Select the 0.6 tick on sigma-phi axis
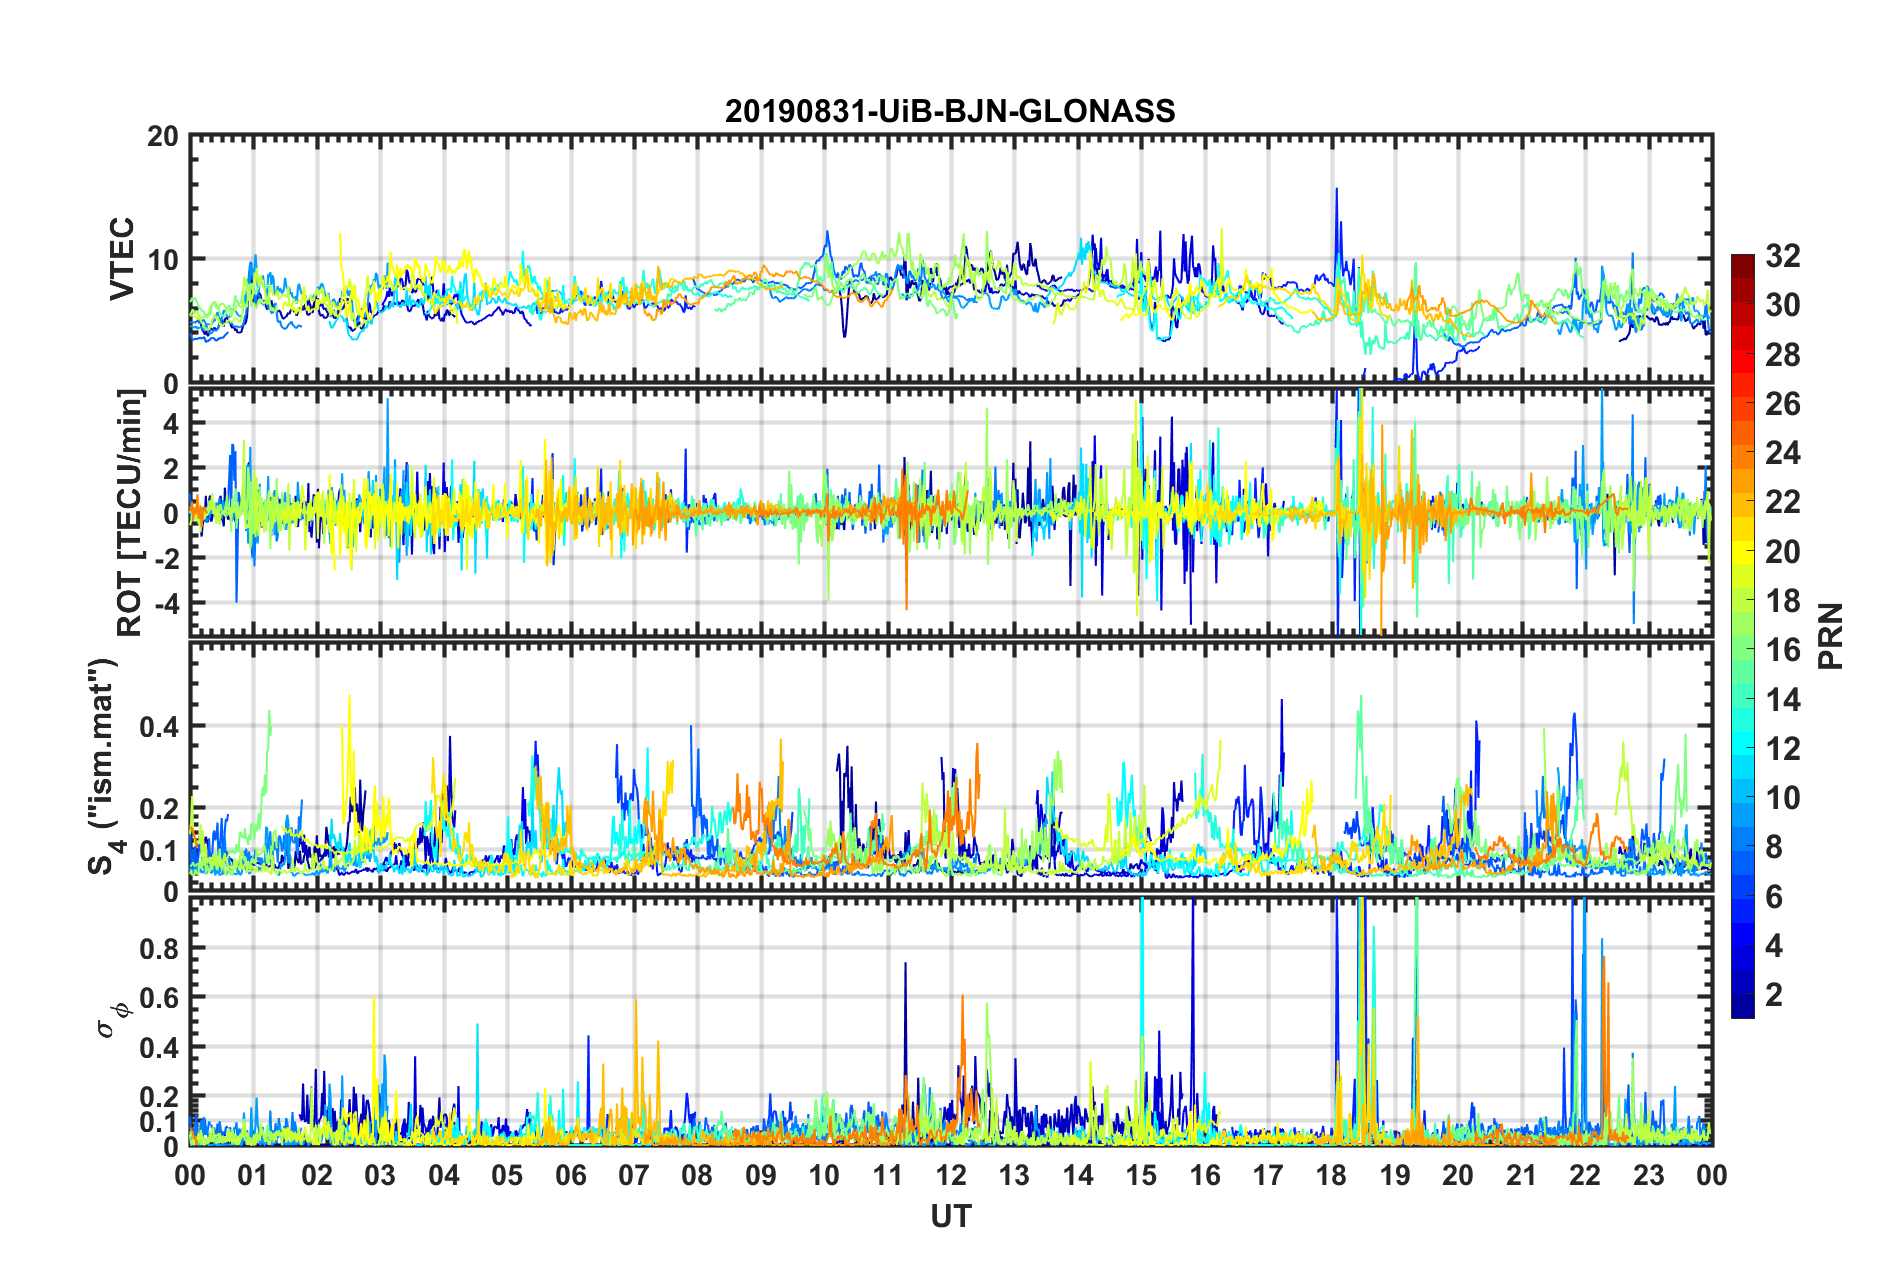The width and height of the screenshot is (1902, 1272). [159, 998]
